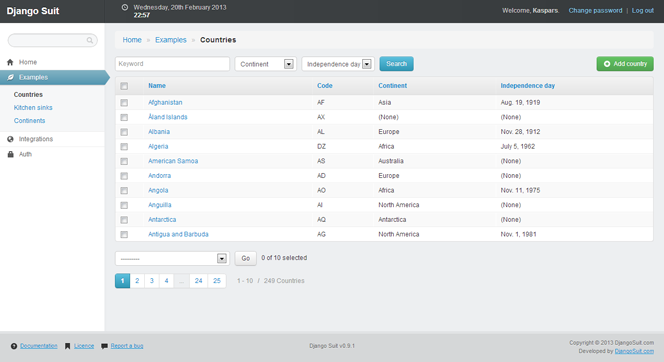664x362 pixels.
Task: Check the Anguilla row checkbox
Action: pyautogui.click(x=124, y=205)
